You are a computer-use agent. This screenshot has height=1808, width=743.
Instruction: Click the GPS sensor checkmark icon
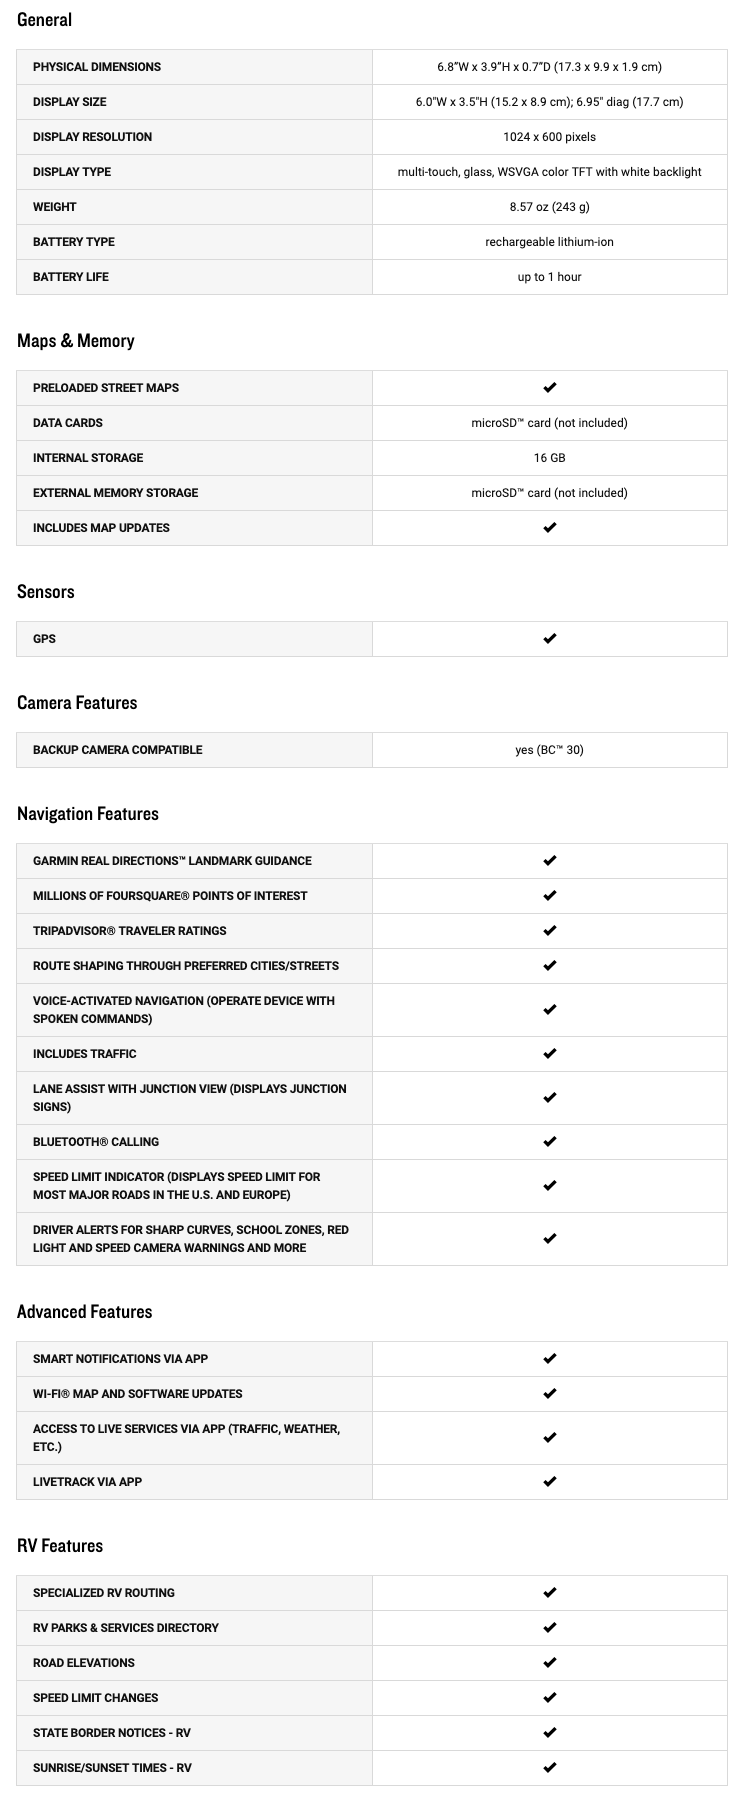tap(549, 639)
